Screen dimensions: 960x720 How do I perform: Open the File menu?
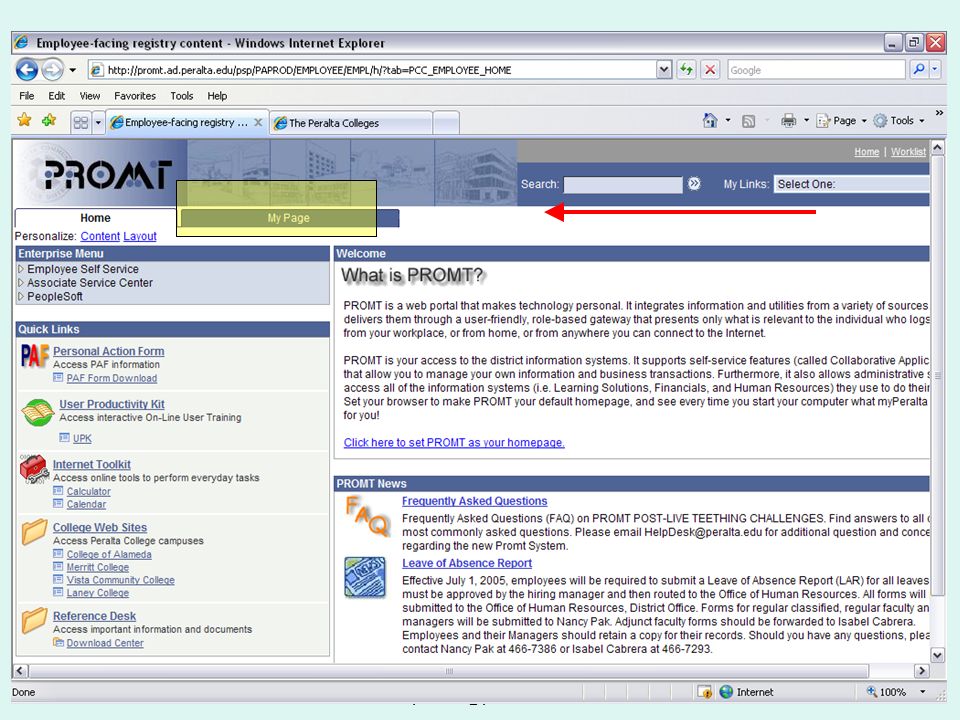click(26, 96)
